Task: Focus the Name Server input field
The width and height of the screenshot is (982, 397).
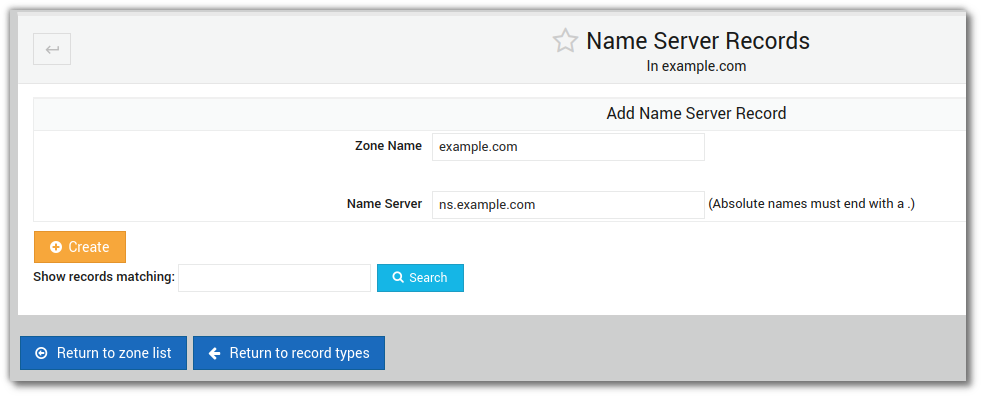Action: point(568,205)
